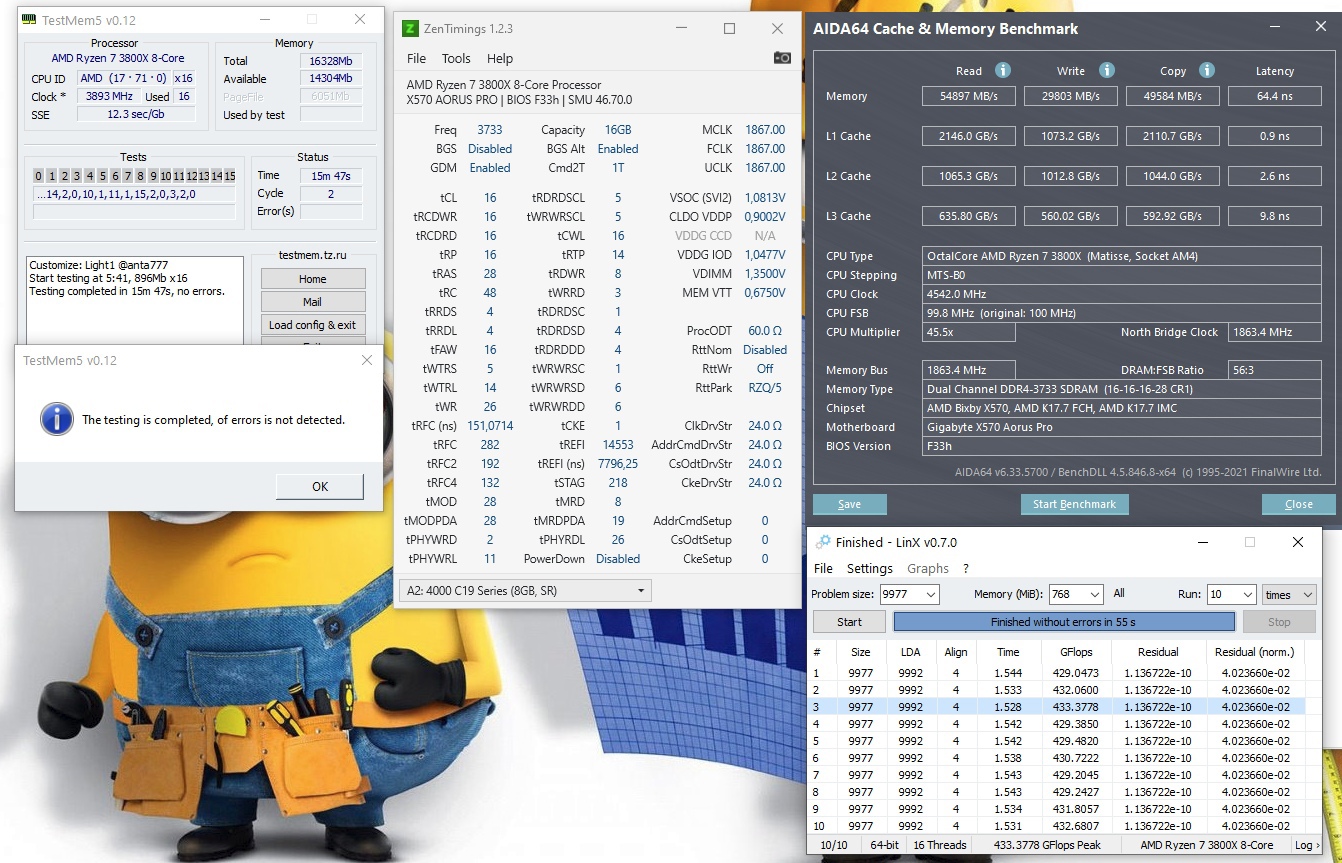Click the TestMem5 title bar app icon
The width and height of the screenshot is (1342, 863).
click(28, 20)
